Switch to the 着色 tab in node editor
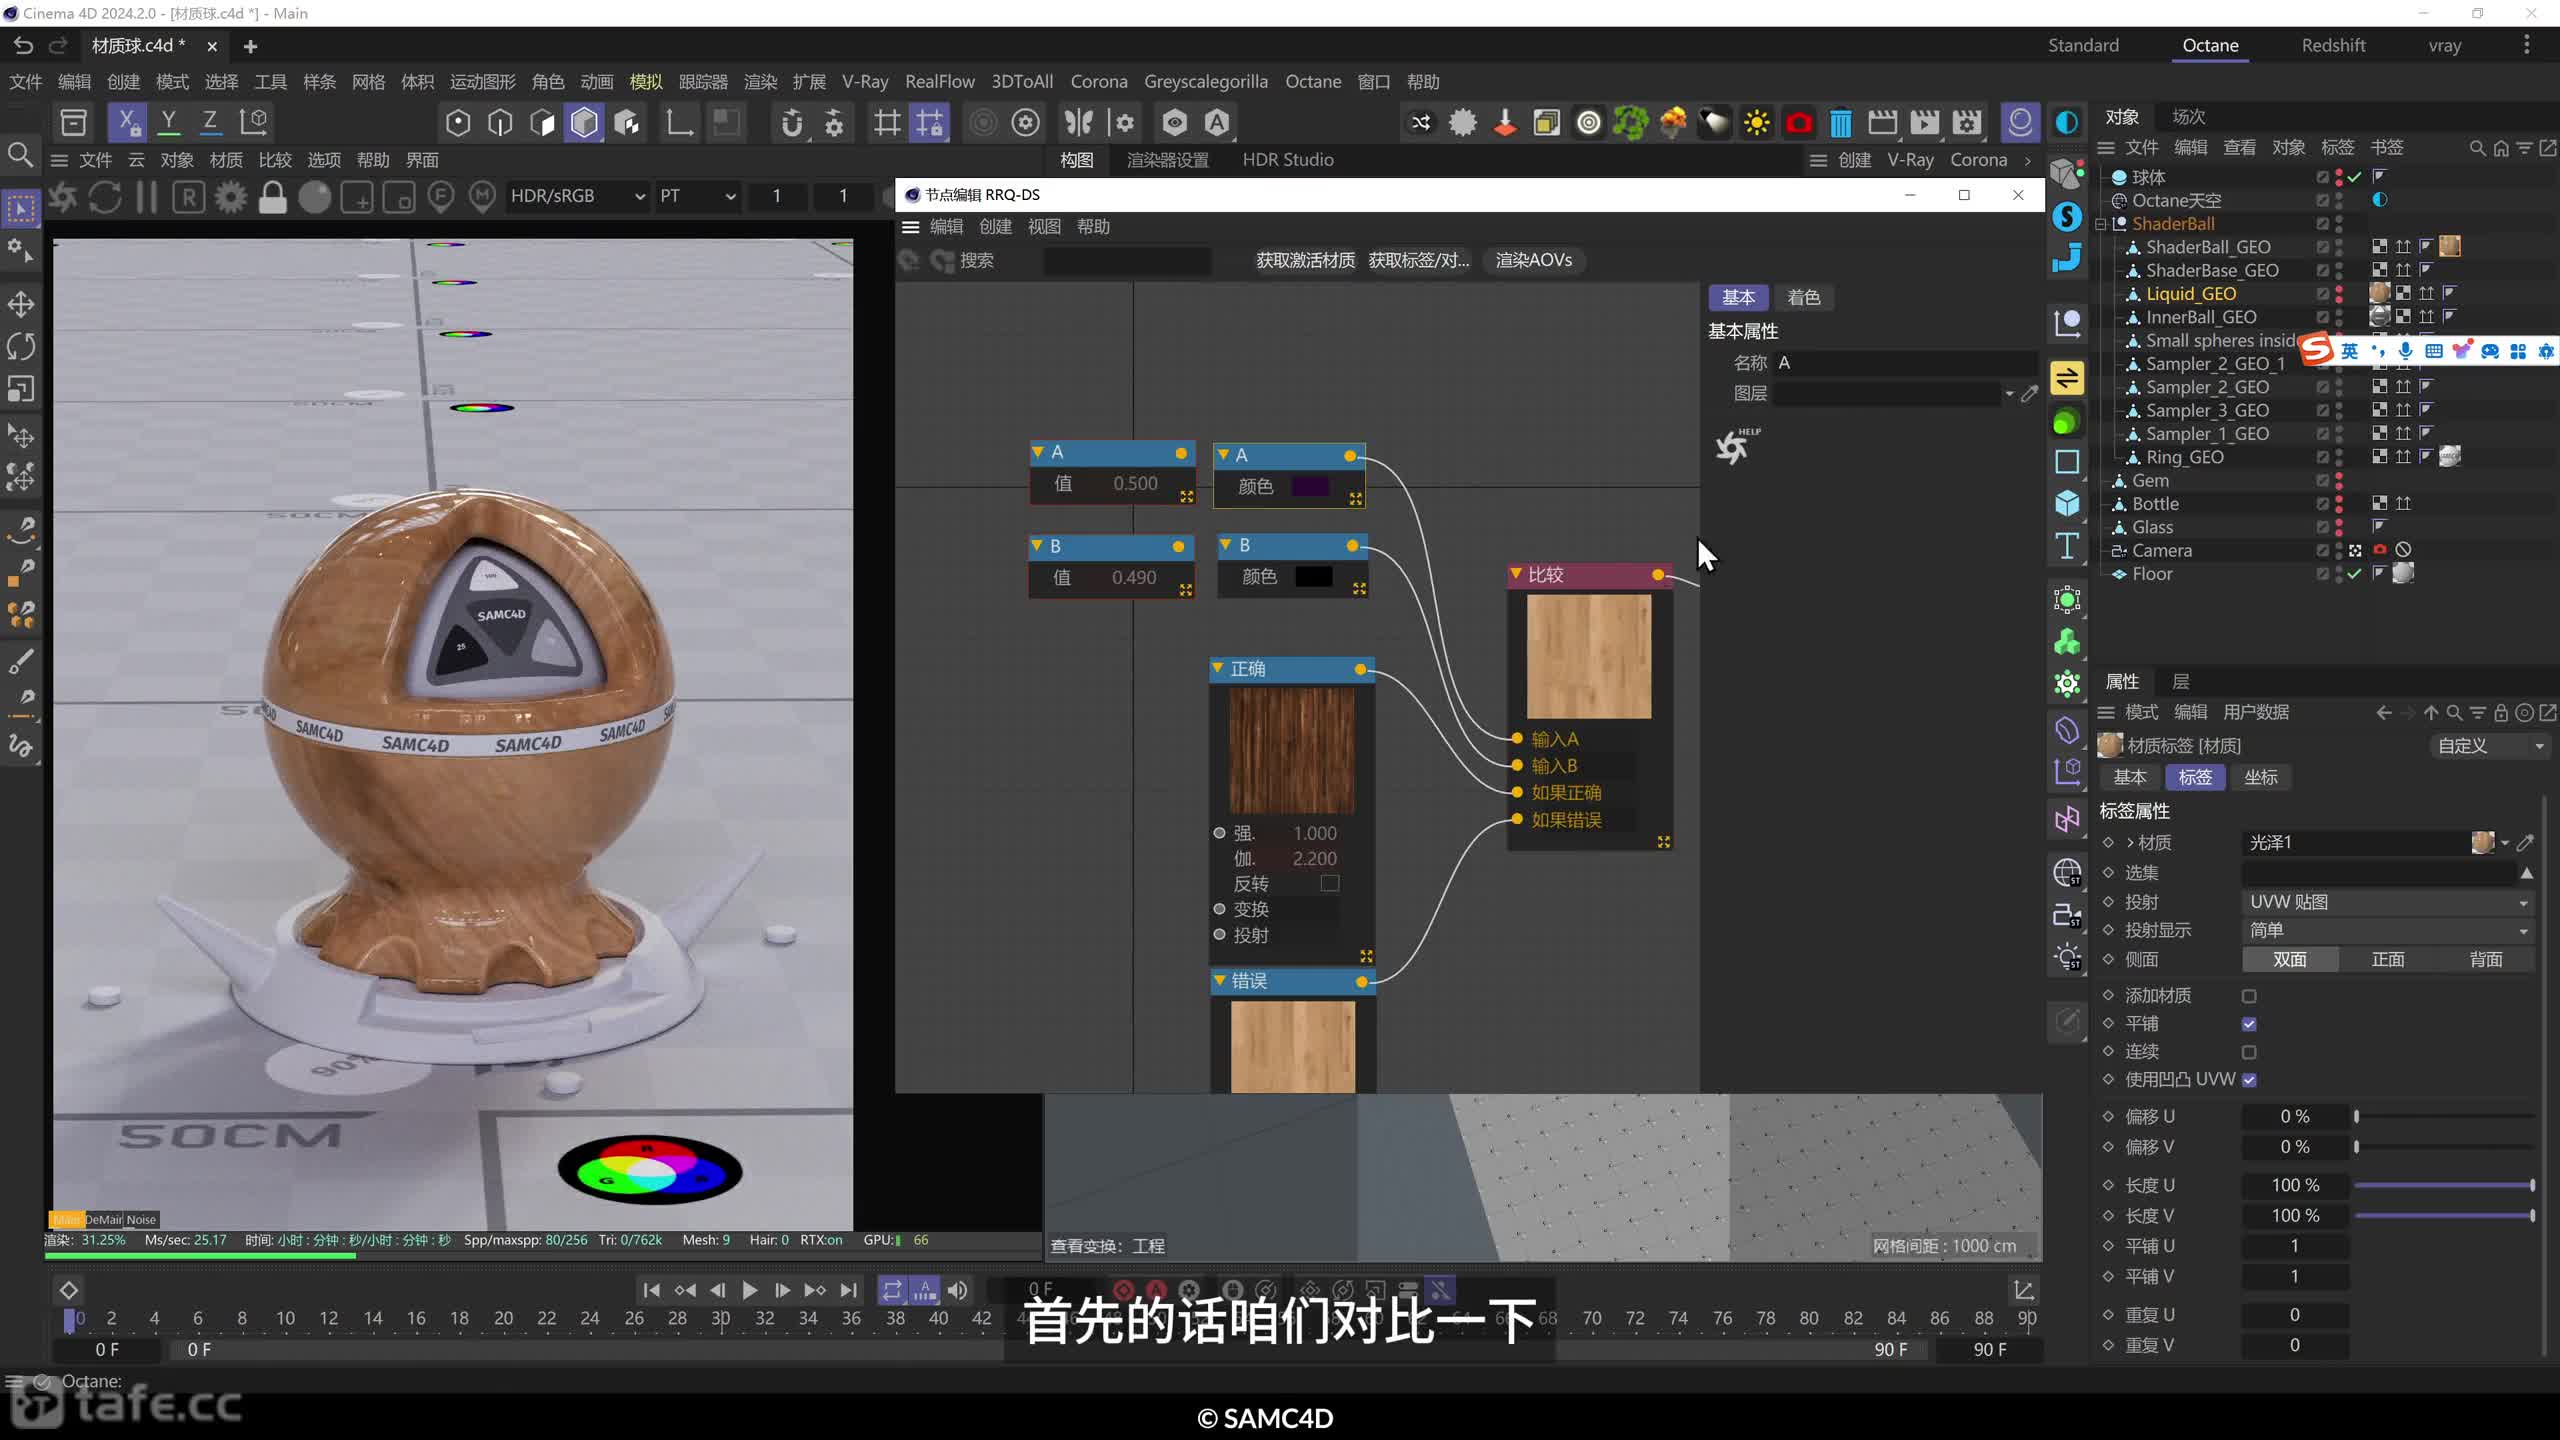This screenshot has height=1440, width=2560. [1803, 297]
